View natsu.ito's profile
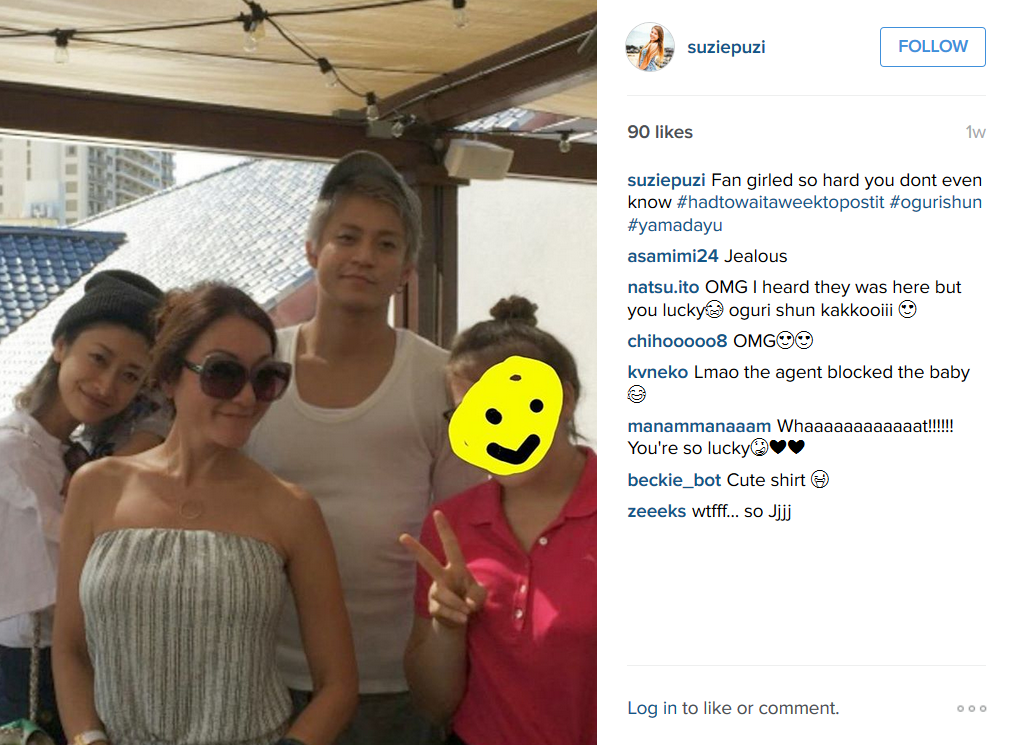This screenshot has height=745, width=1012. [663, 287]
